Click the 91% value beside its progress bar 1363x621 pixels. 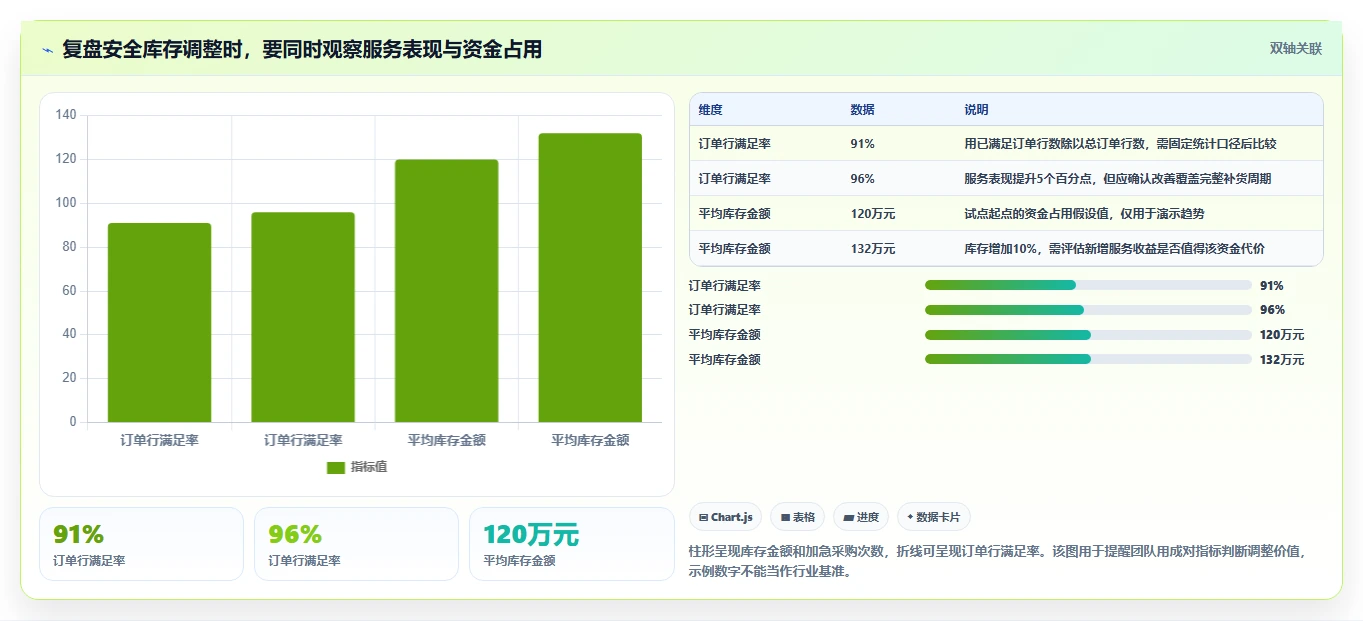click(1272, 286)
